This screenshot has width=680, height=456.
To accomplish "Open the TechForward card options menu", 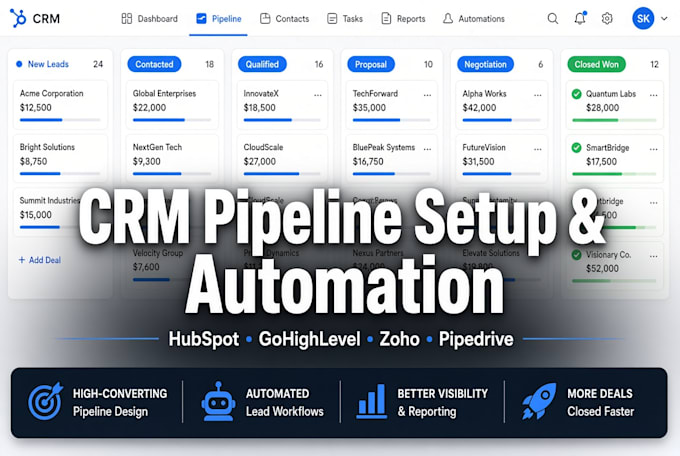I will tap(427, 95).
